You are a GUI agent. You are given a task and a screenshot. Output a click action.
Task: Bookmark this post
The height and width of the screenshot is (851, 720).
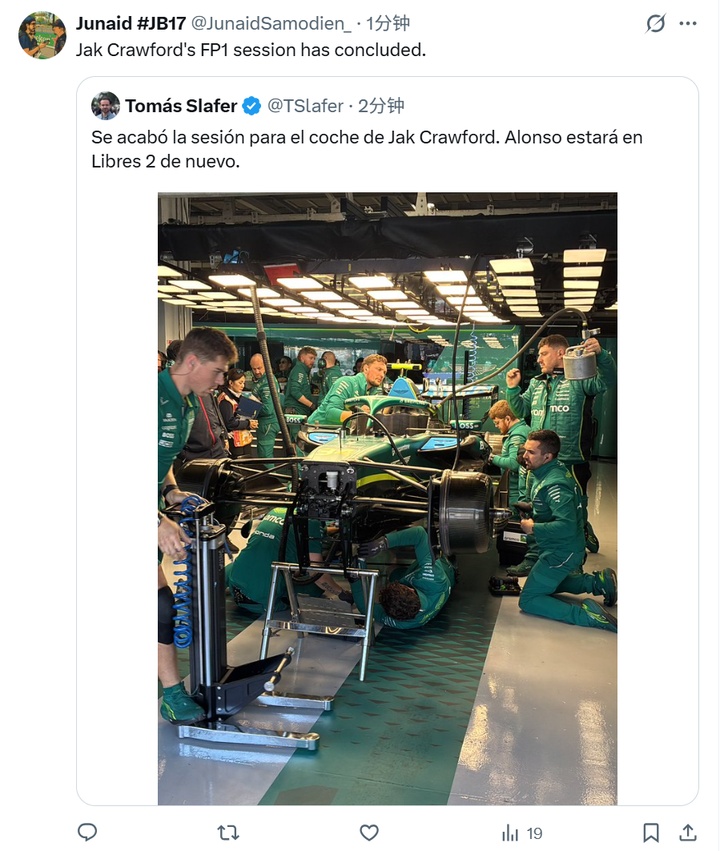tap(651, 833)
